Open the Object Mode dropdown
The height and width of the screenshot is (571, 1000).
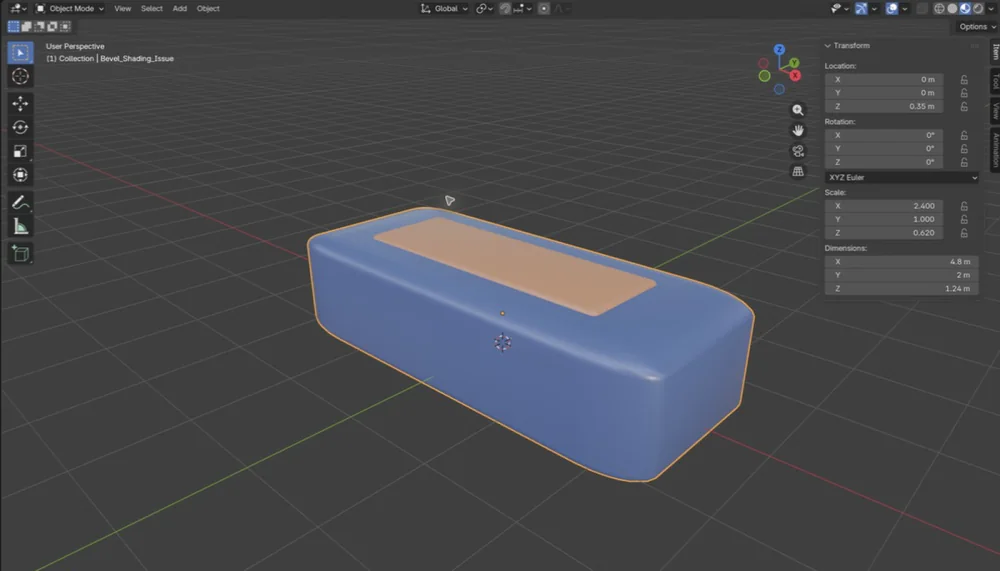tap(70, 8)
